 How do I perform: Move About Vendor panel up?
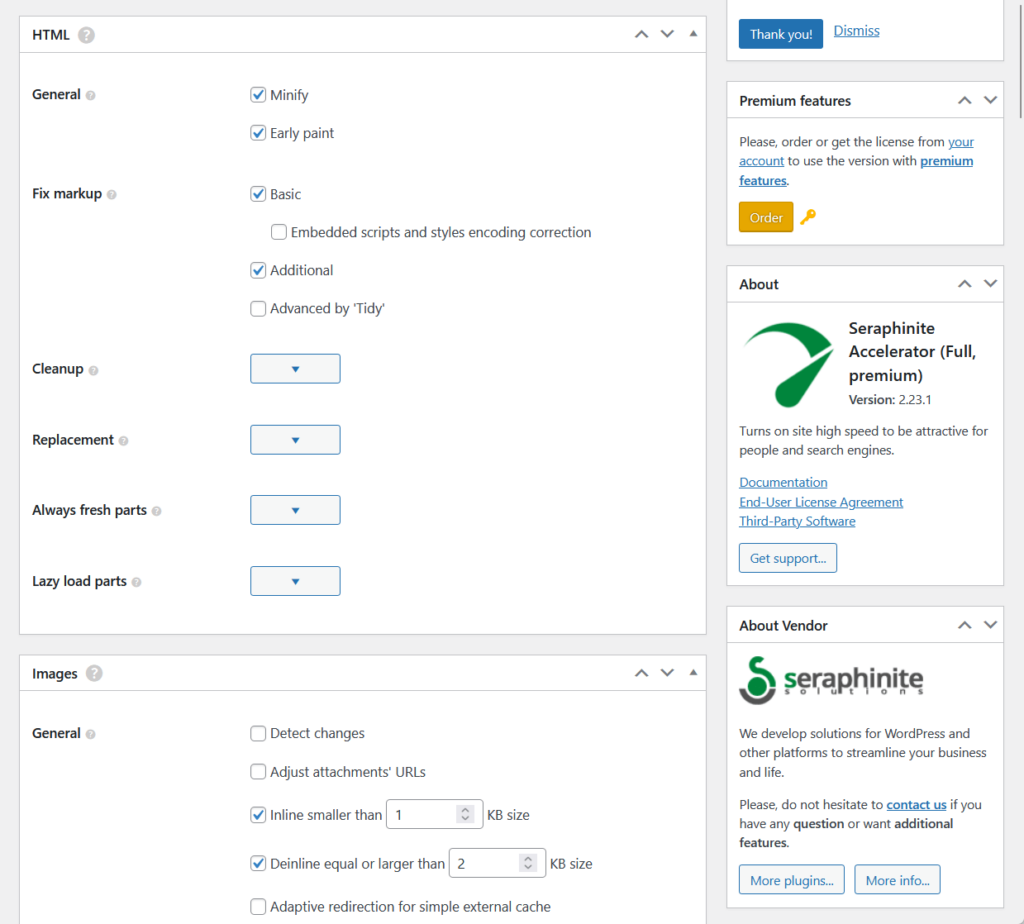pyautogui.click(x=965, y=625)
